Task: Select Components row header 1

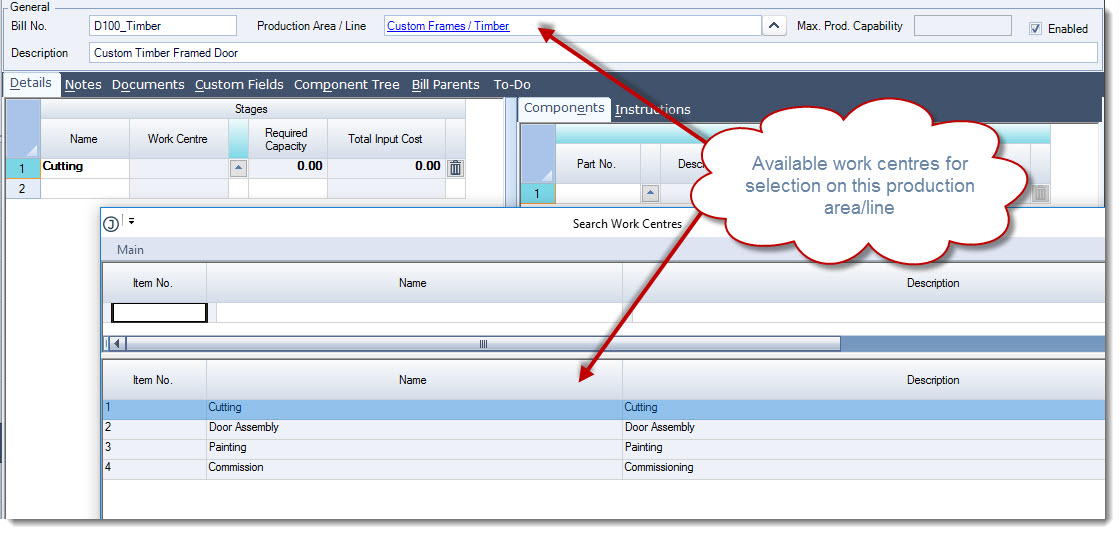Action: tap(538, 193)
